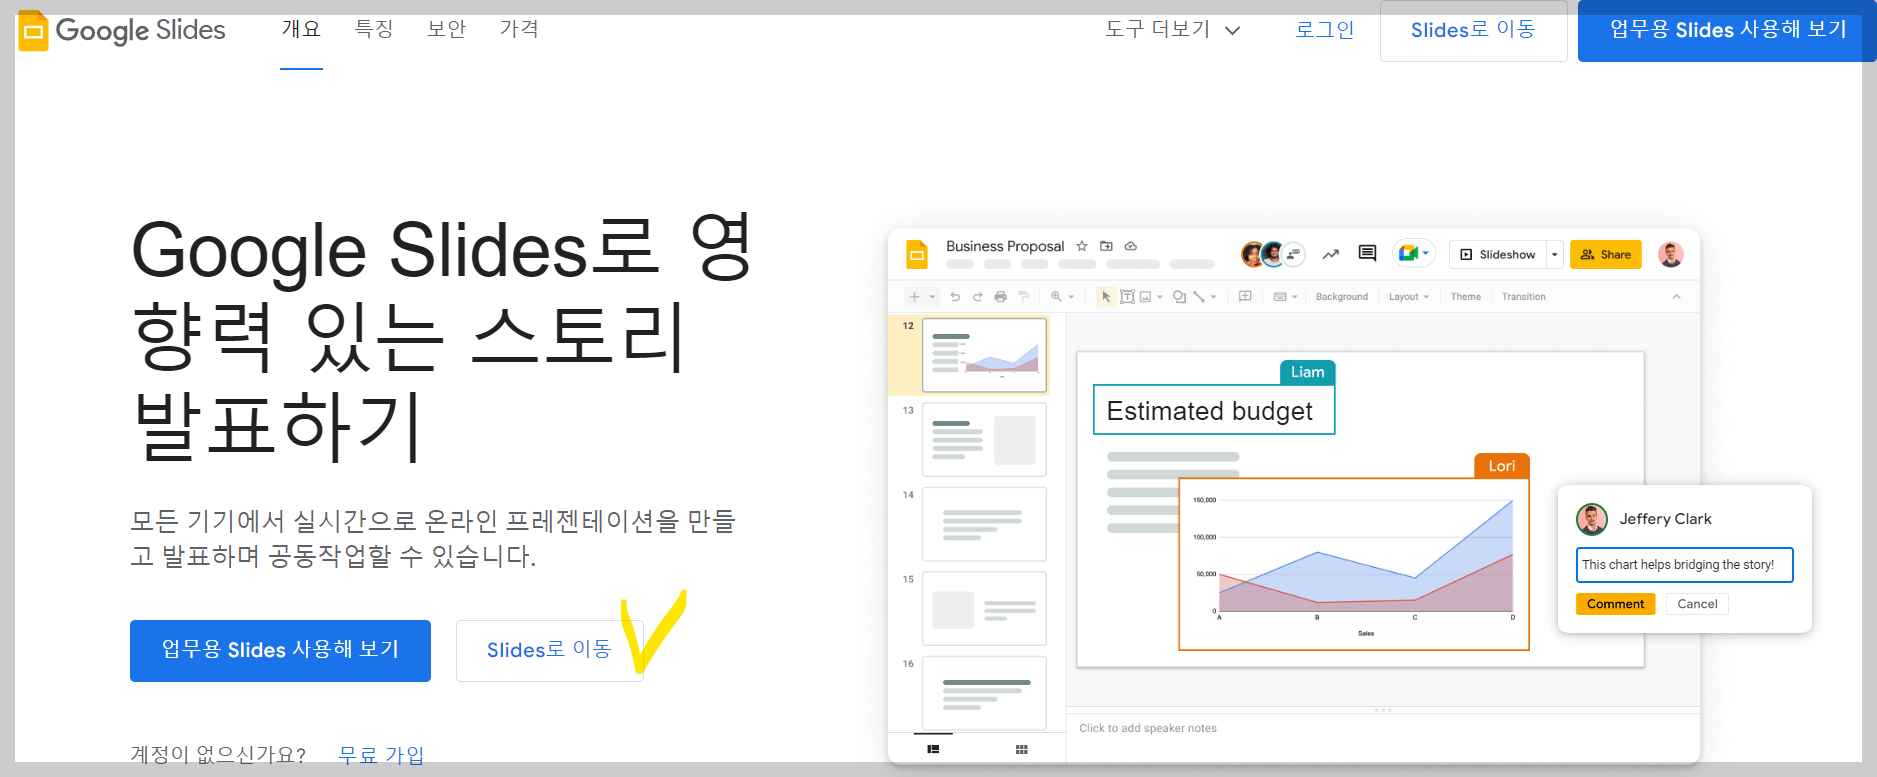Select slide 15 thumbnail

pyautogui.click(x=984, y=609)
